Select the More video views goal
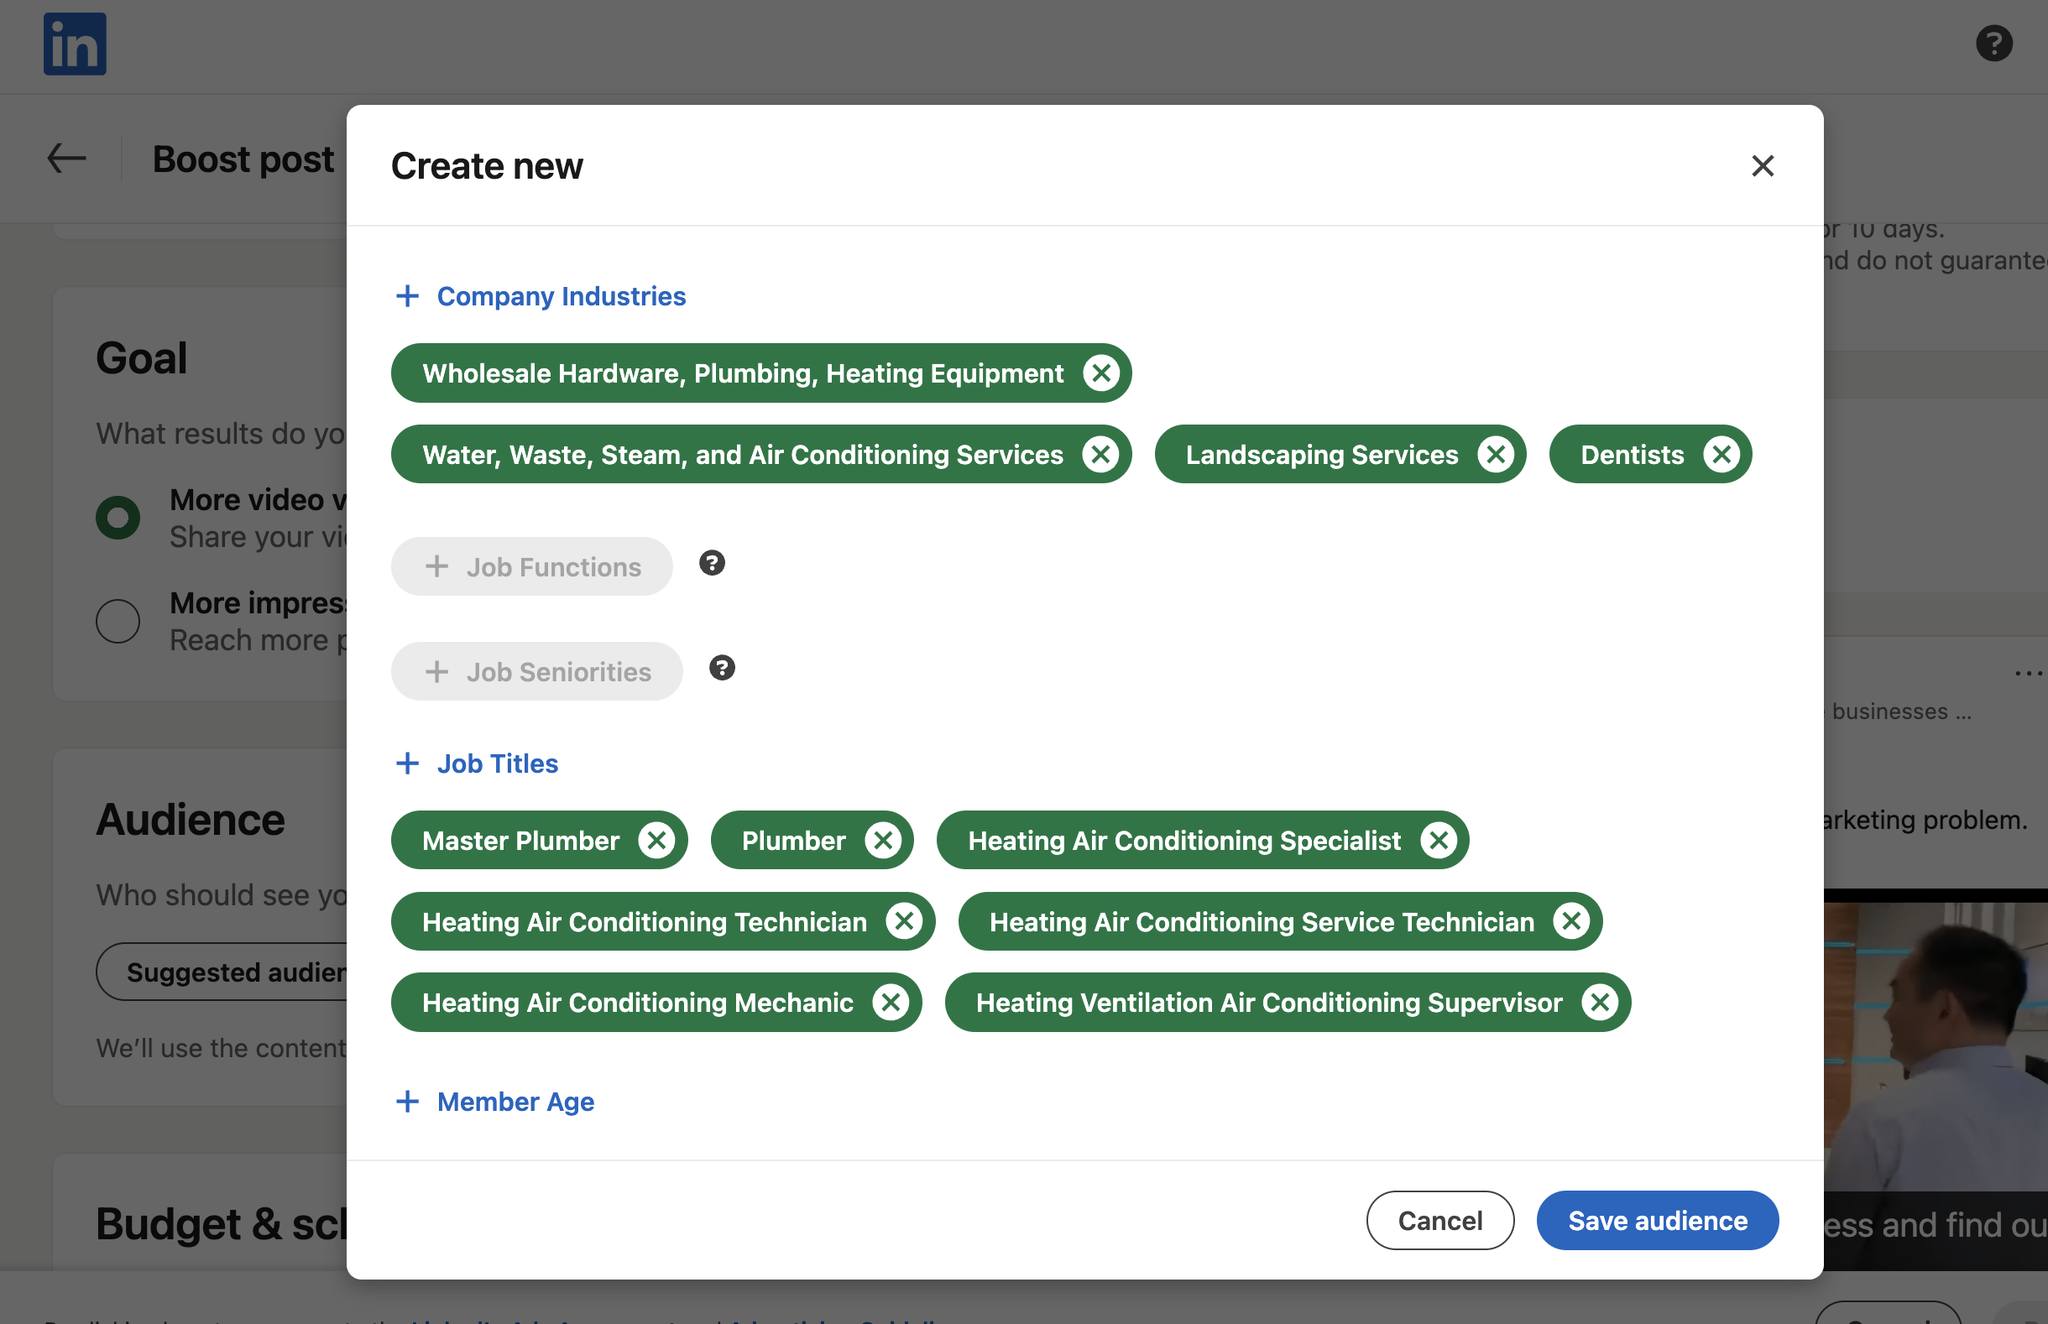This screenshot has width=2048, height=1324. point(118,518)
